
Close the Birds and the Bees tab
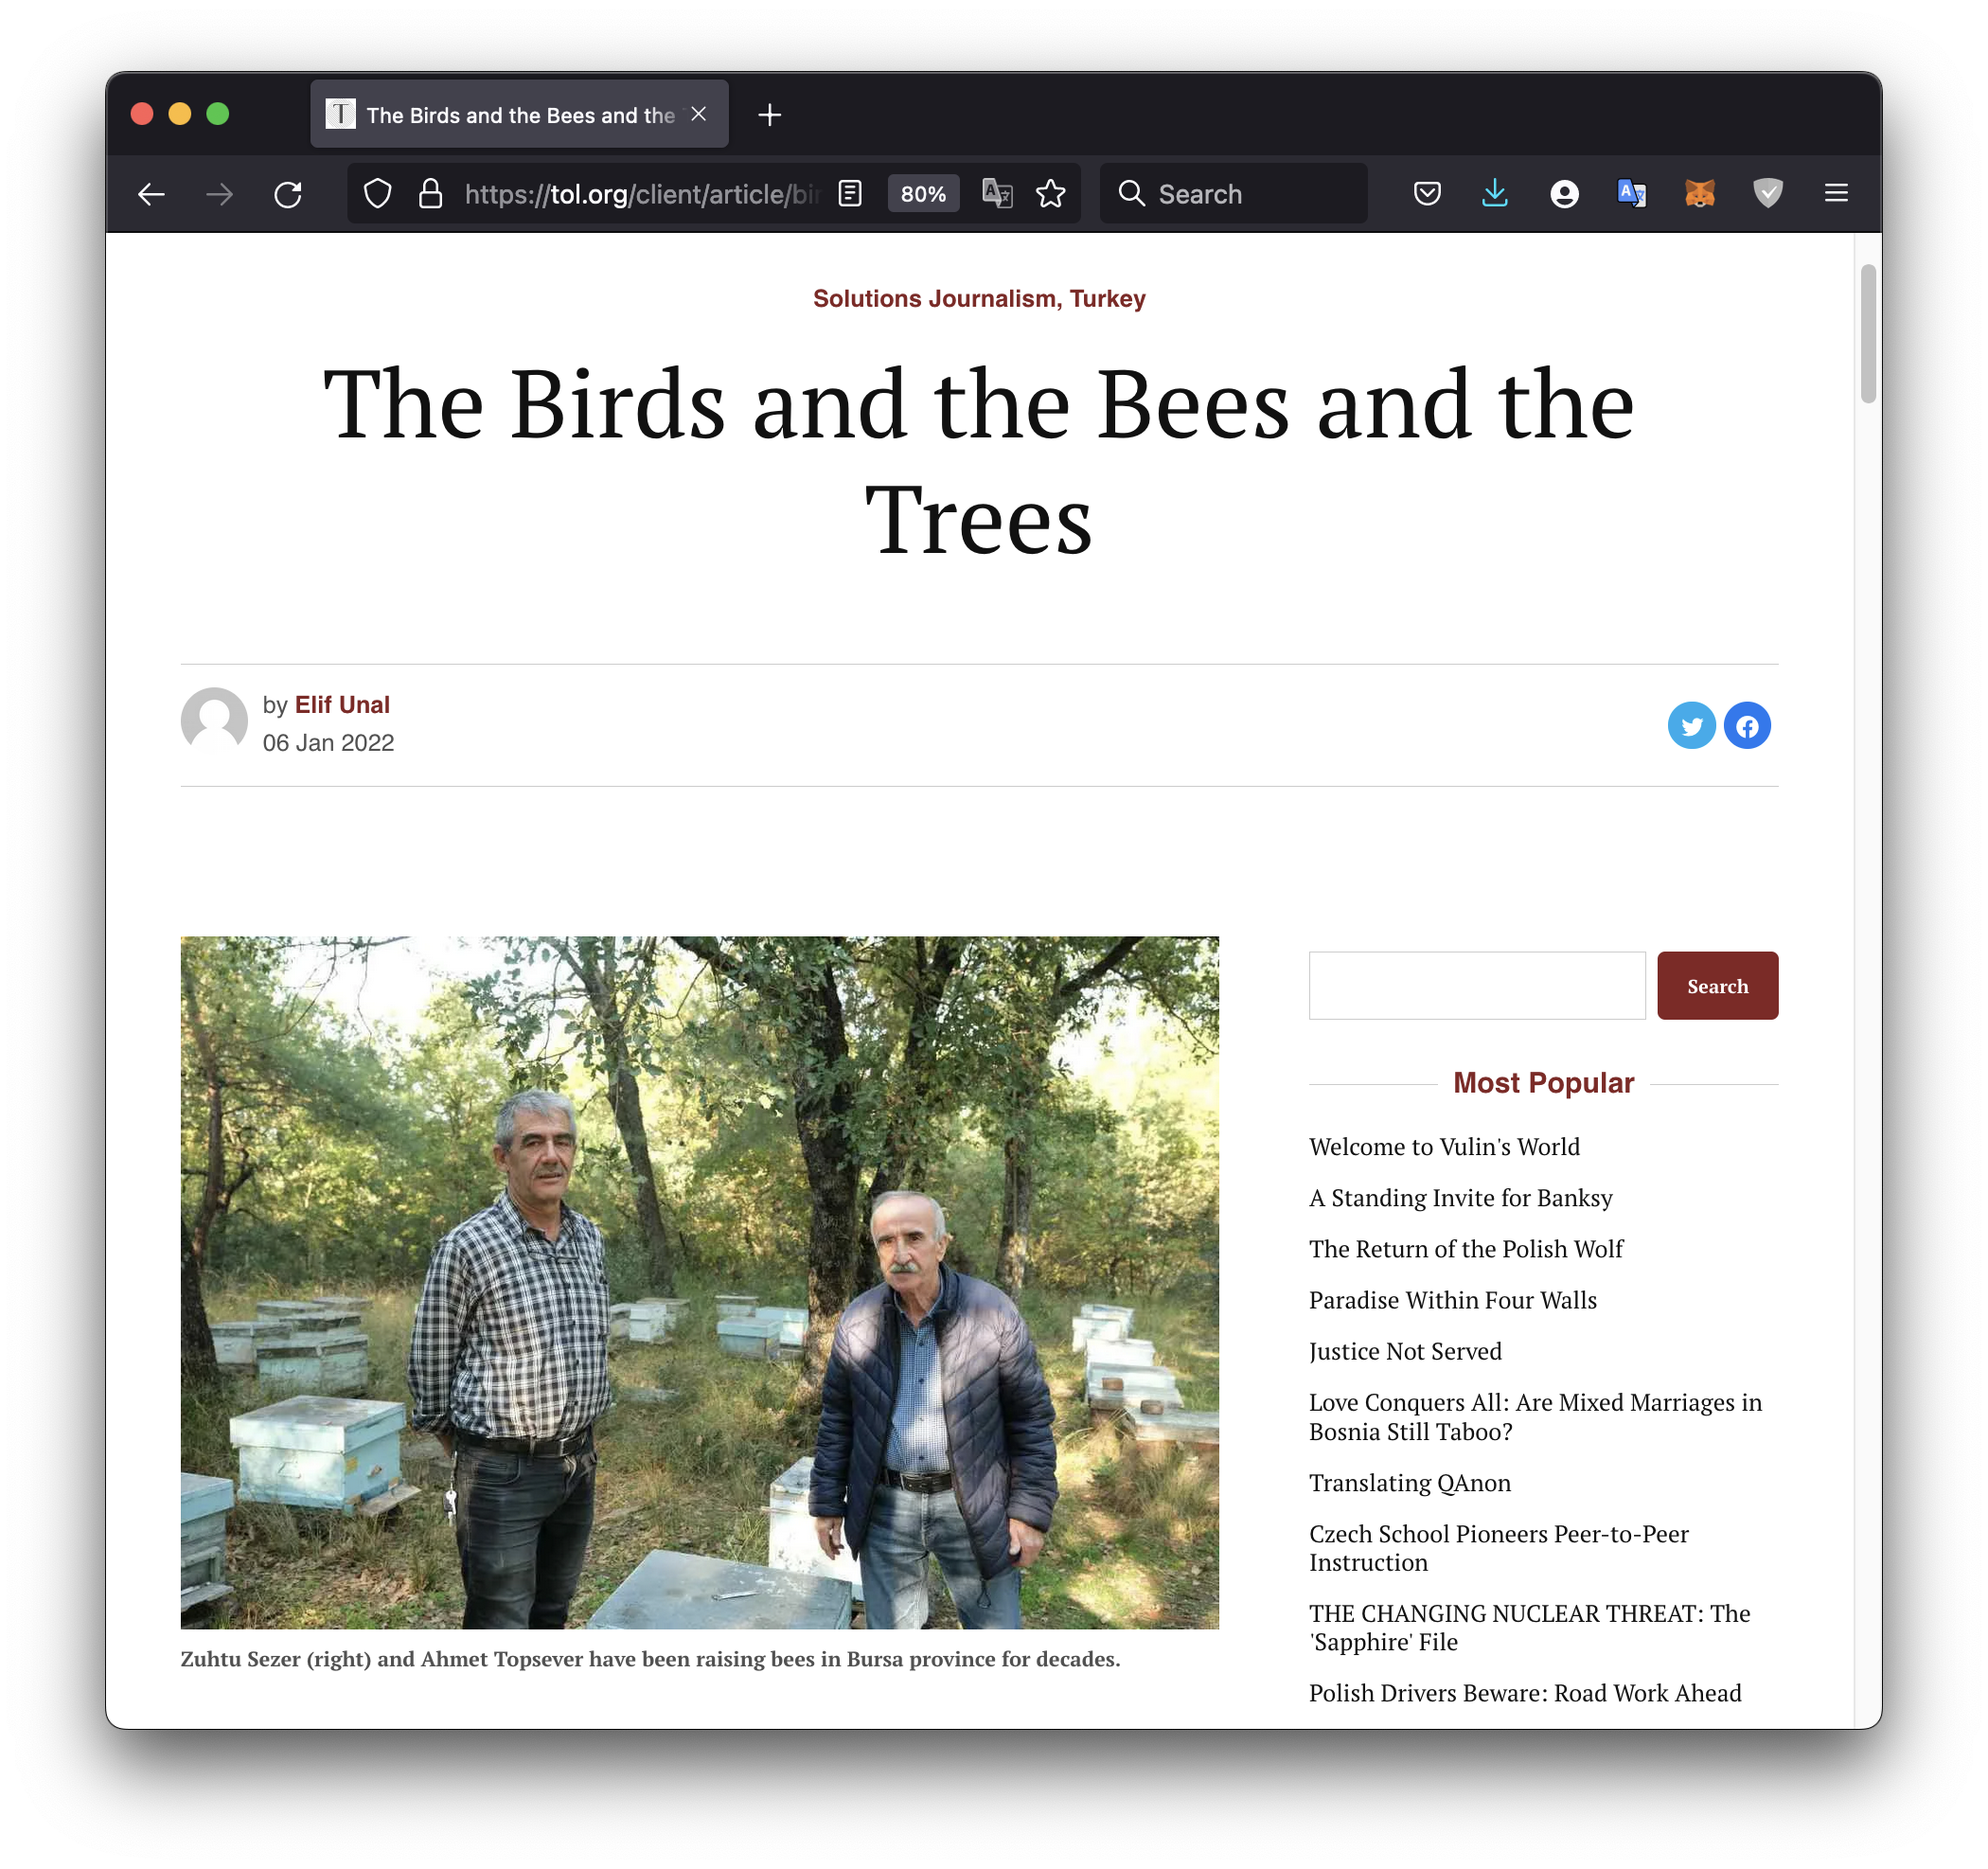click(699, 114)
